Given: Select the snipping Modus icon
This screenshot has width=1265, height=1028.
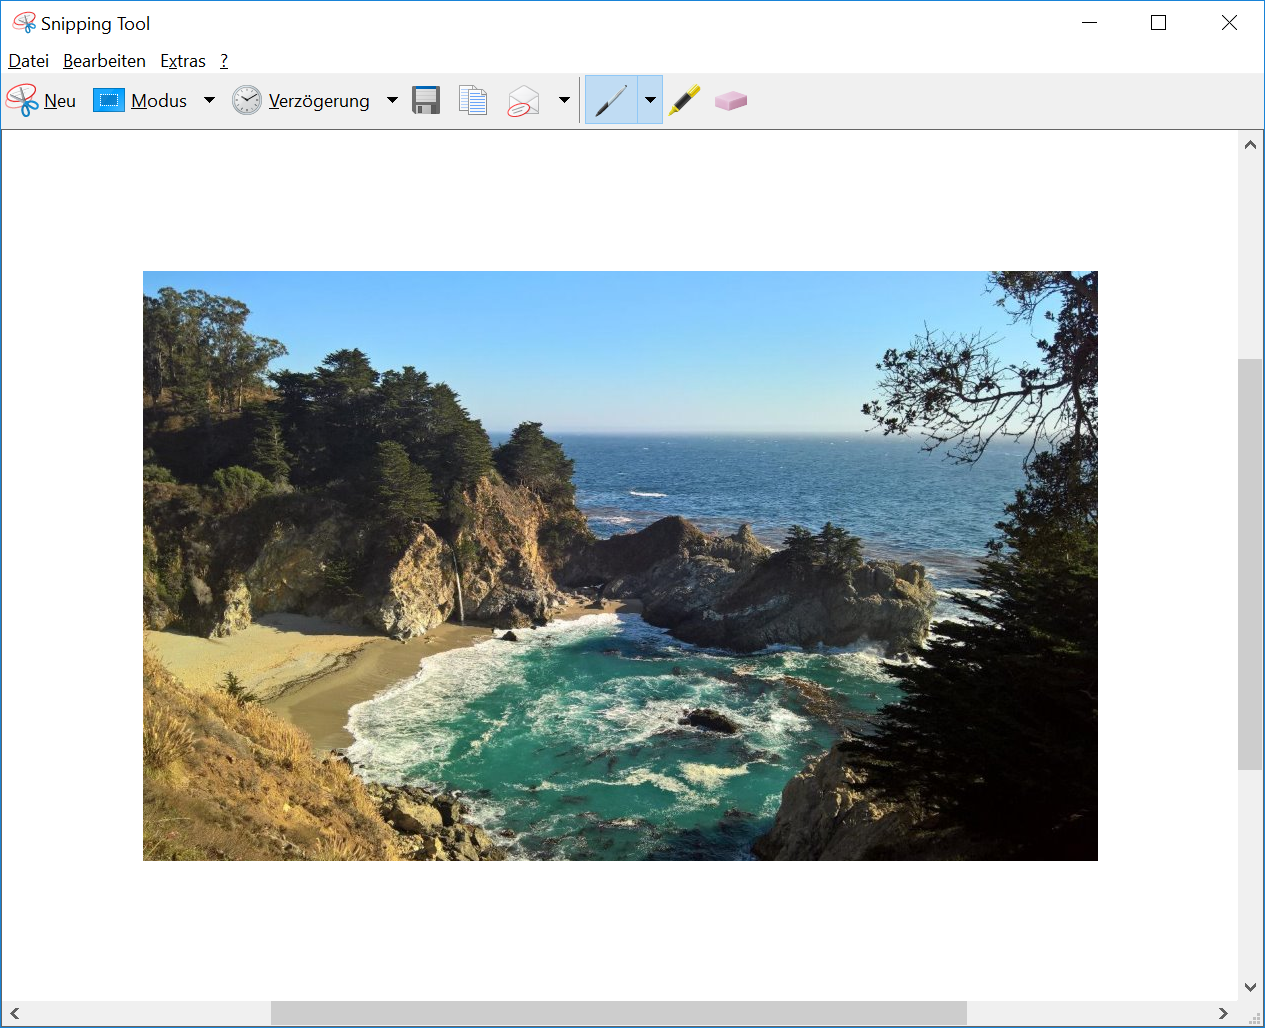Looking at the screenshot, I should pyautogui.click(x=108, y=99).
